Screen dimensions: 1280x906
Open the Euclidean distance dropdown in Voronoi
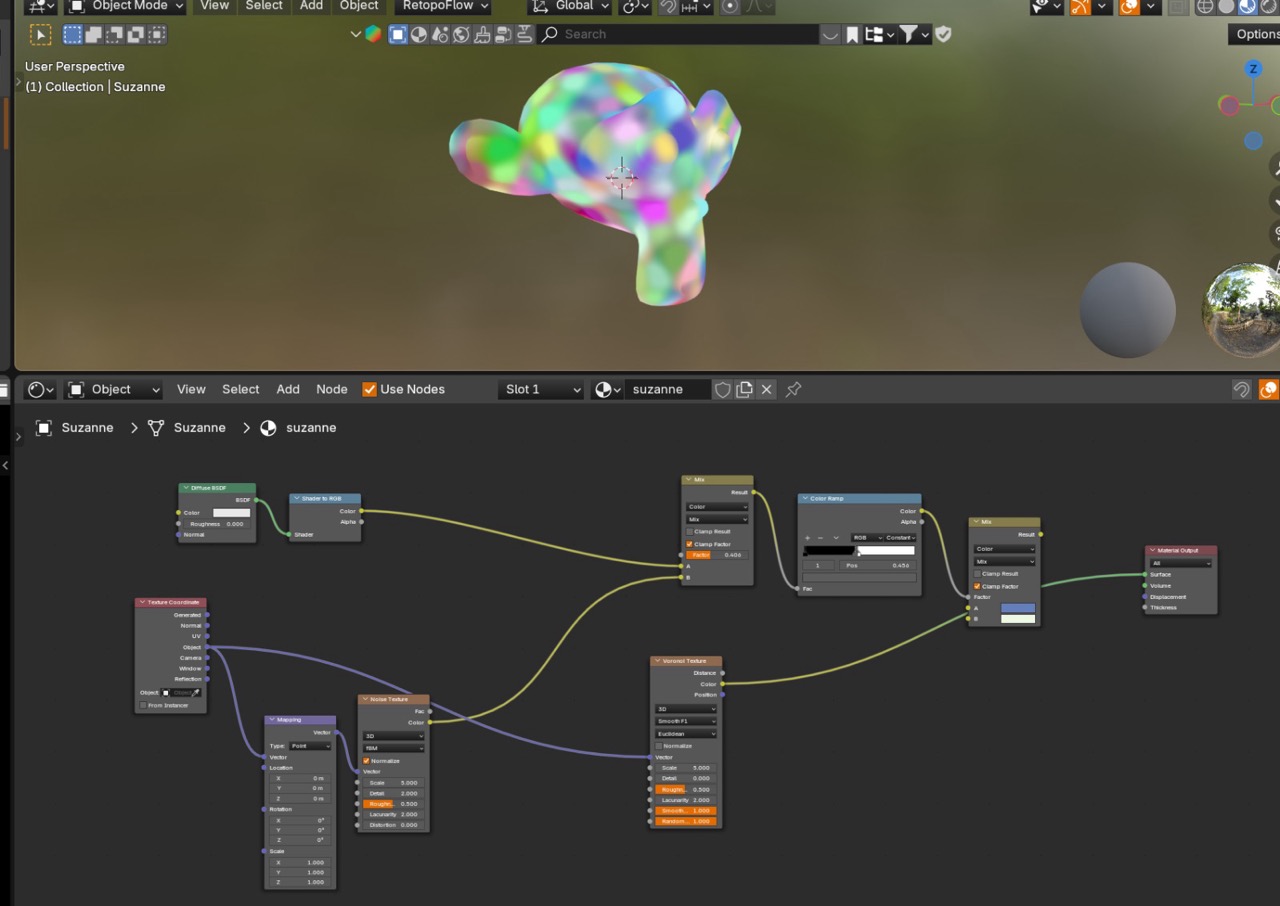pos(686,733)
